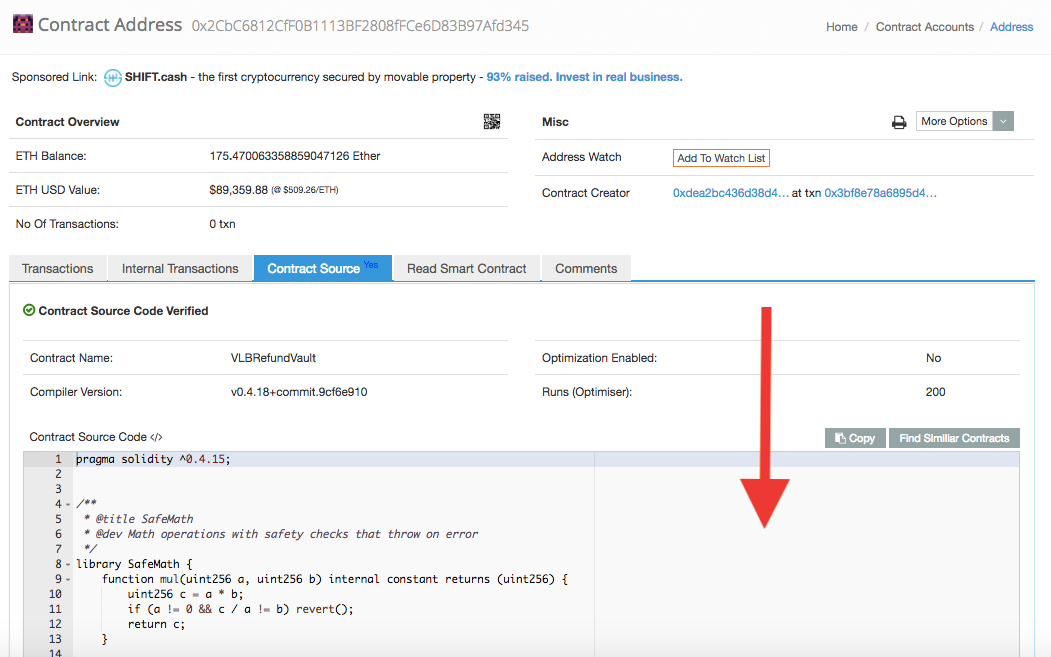
Task: Open the More Options dropdown arrow
Action: pos(1003,121)
